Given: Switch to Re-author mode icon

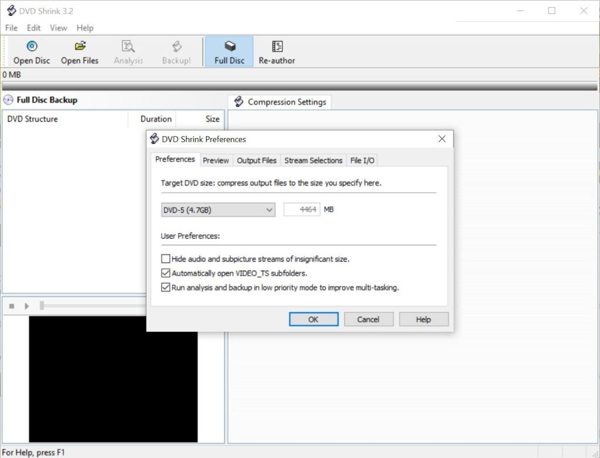Looking at the screenshot, I should tap(277, 46).
